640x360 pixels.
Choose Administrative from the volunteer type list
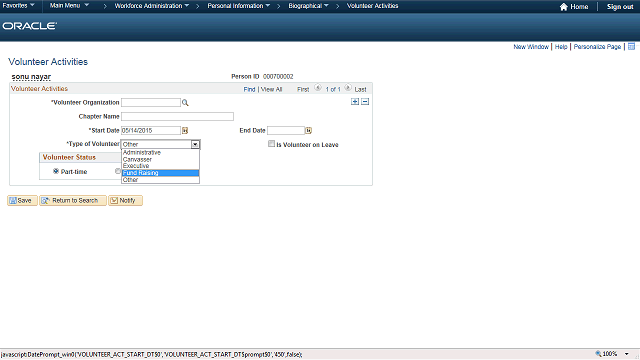[160, 153]
